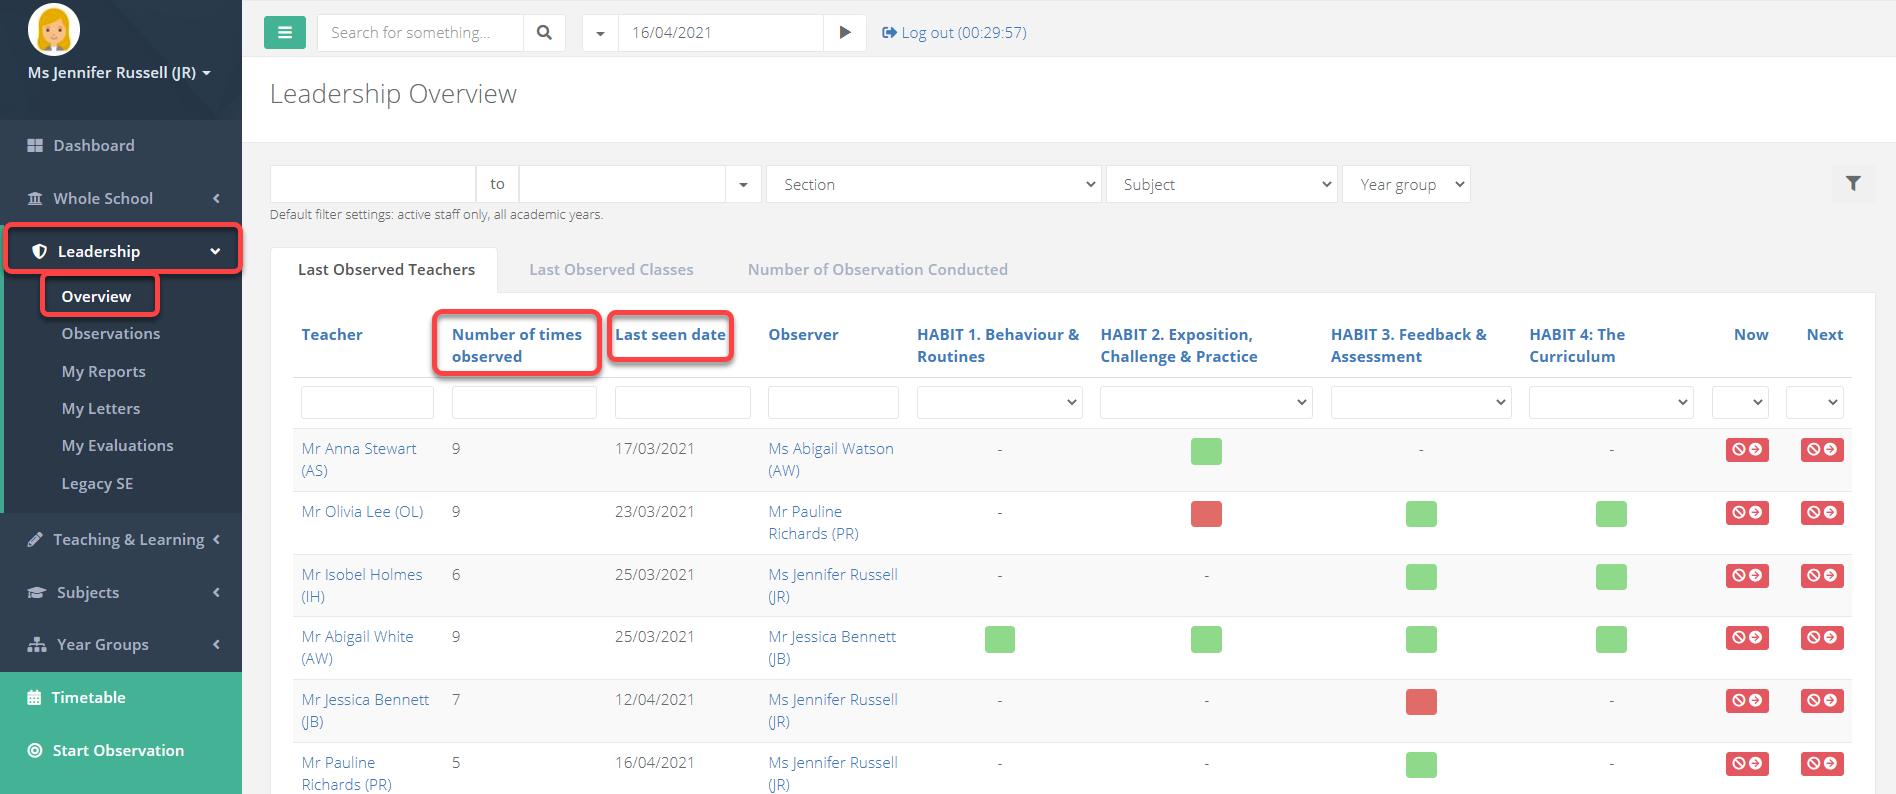Click the Next red button for Jessica Bennett
Screen dimensions: 1896x794
click(x=1822, y=701)
